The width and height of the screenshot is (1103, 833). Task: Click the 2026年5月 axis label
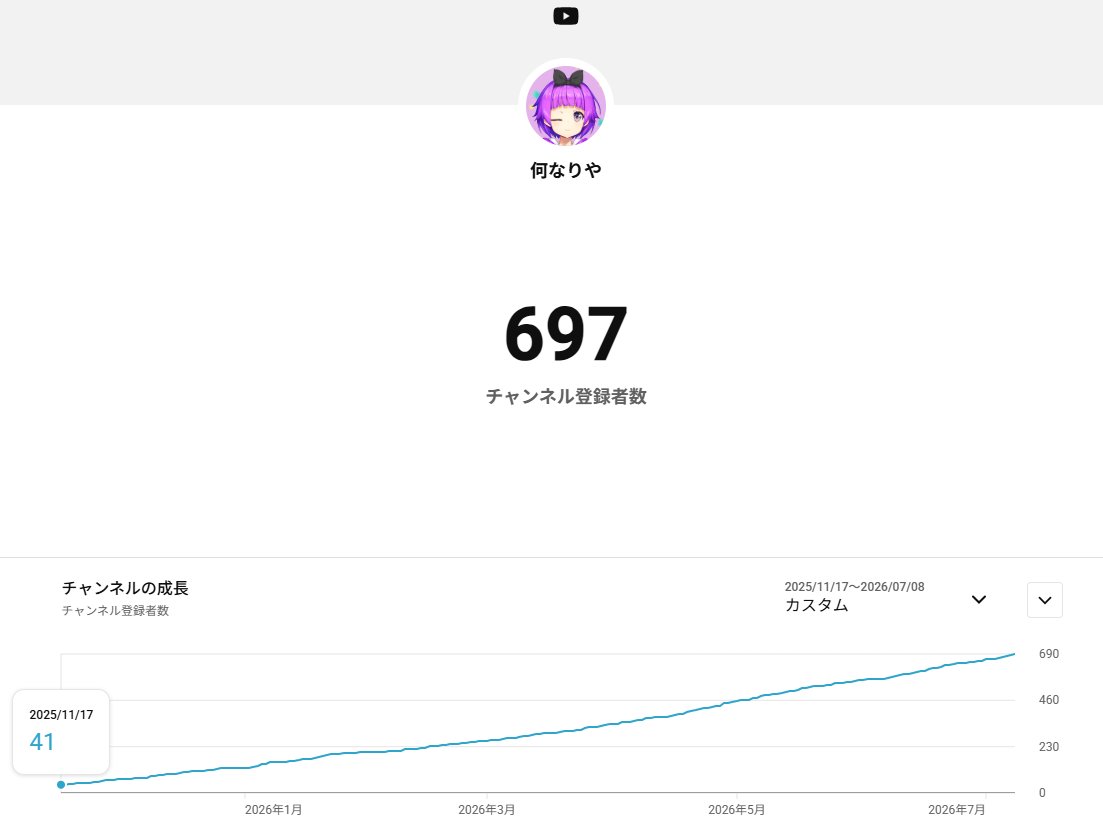point(736,810)
